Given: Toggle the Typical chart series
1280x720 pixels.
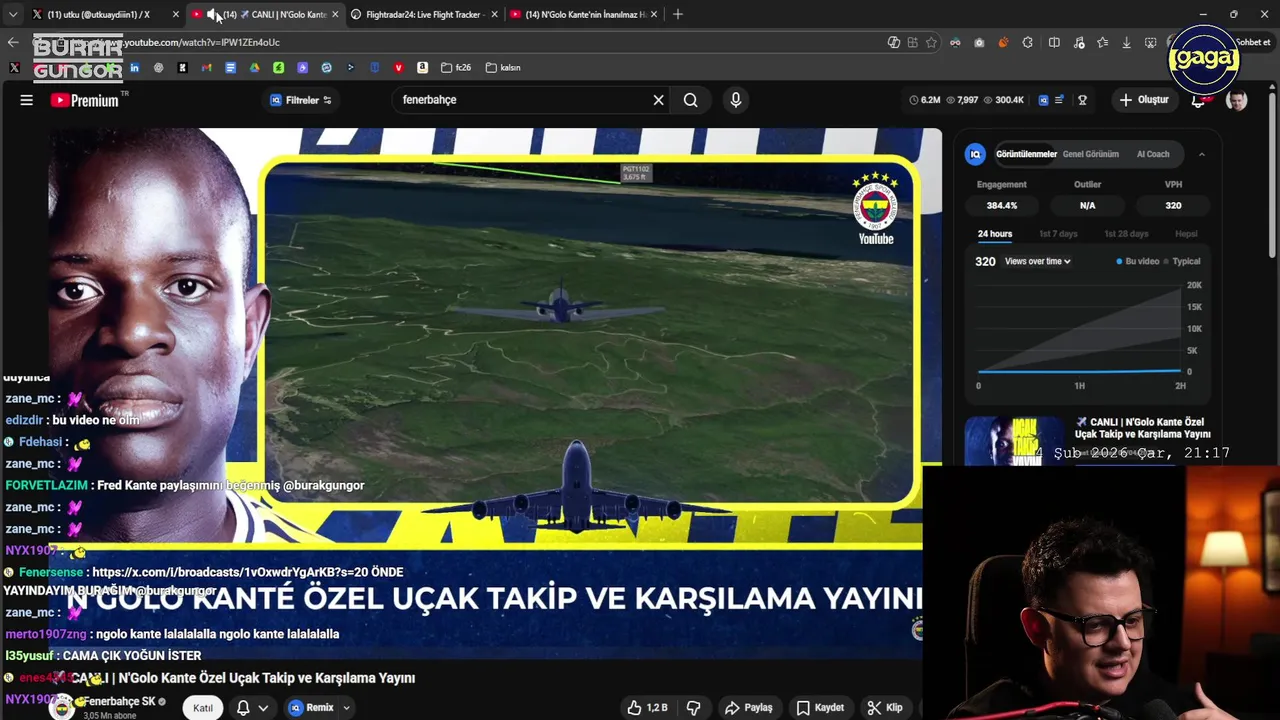Looking at the screenshot, I should (x=1181, y=261).
